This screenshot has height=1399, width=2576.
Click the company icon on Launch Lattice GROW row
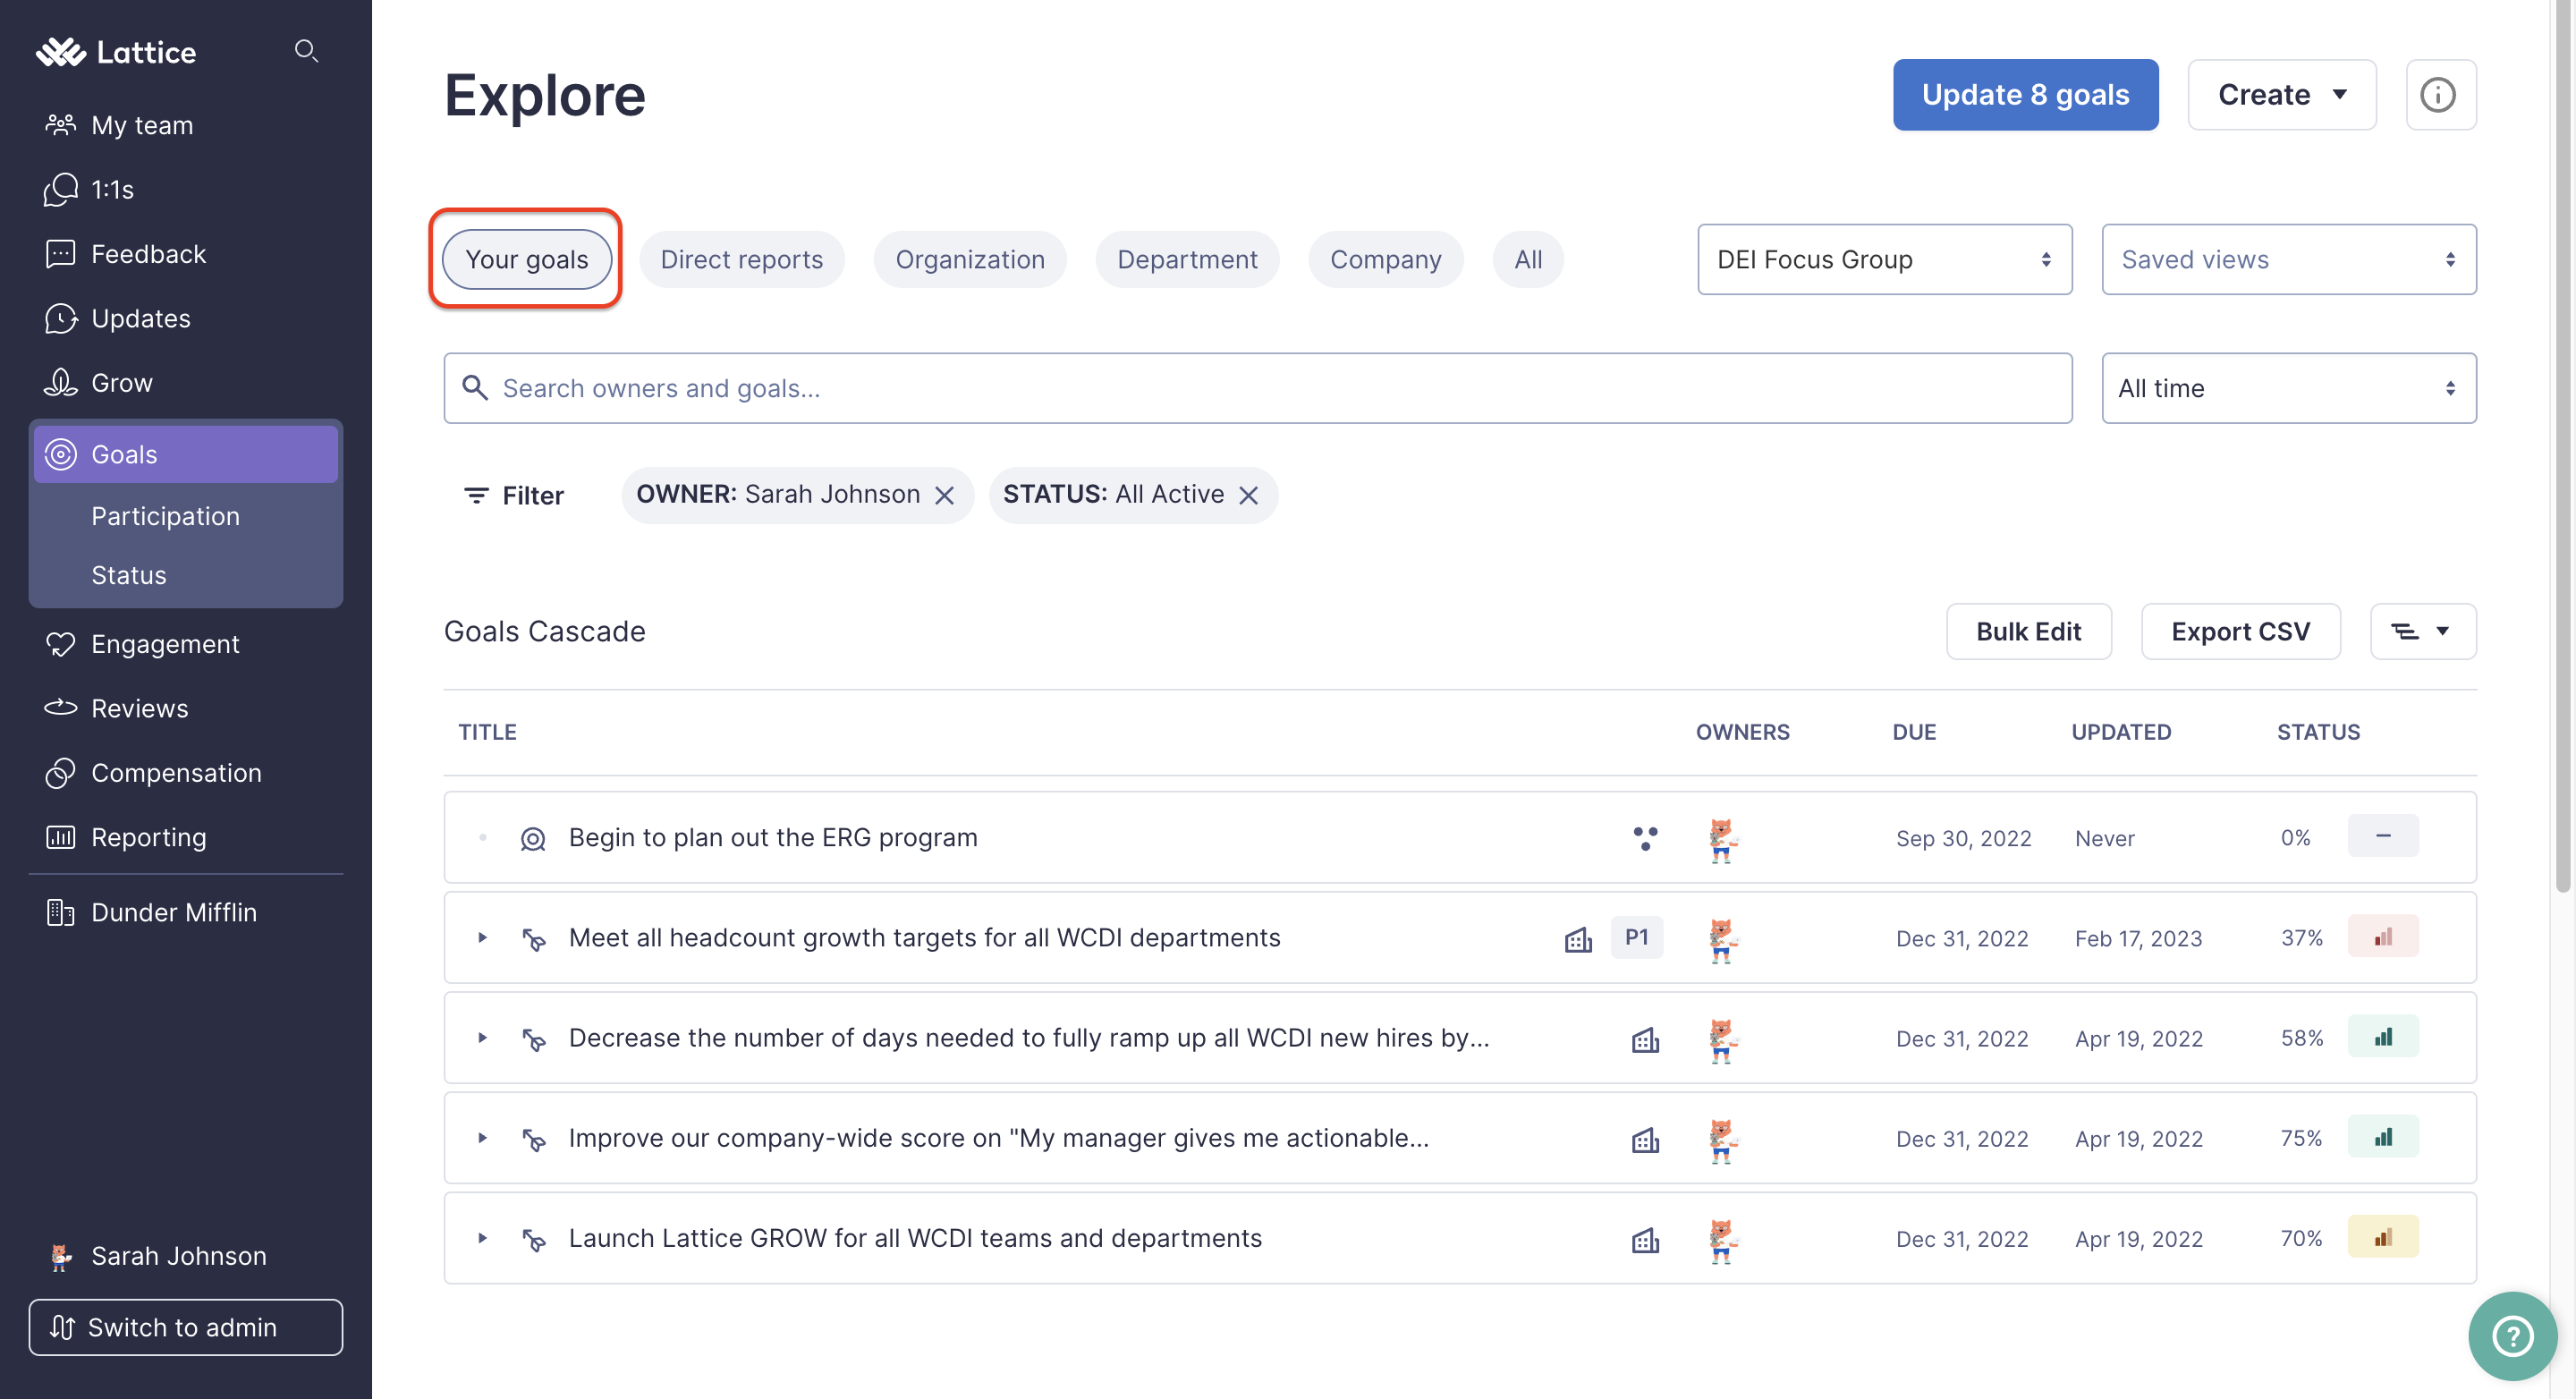[x=1645, y=1239]
